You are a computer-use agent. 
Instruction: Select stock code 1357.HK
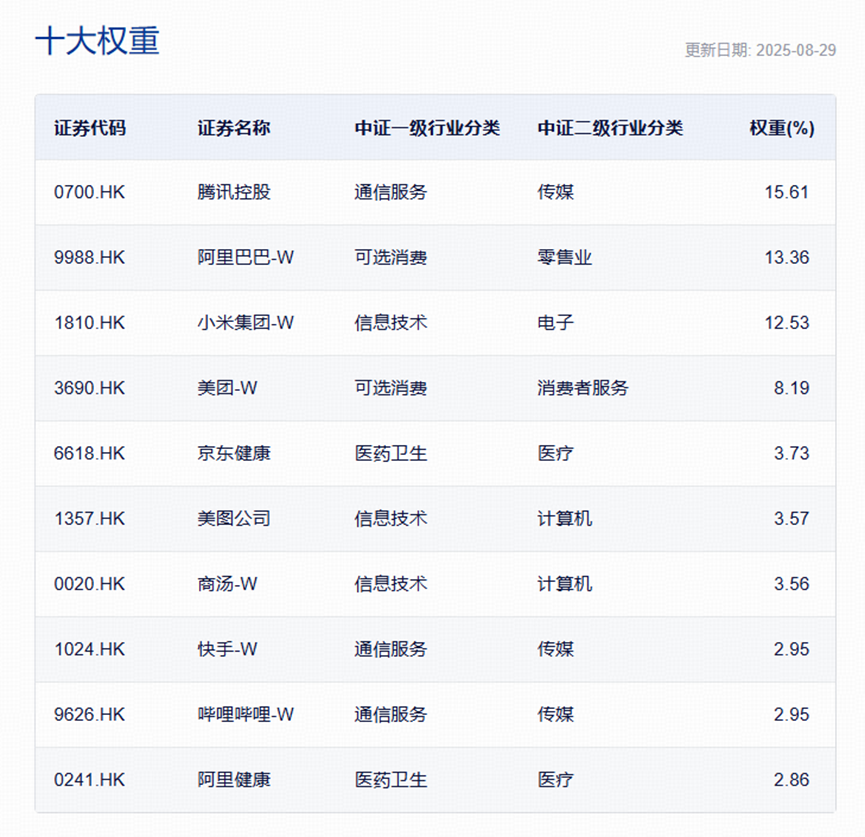pyautogui.click(x=89, y=519)
